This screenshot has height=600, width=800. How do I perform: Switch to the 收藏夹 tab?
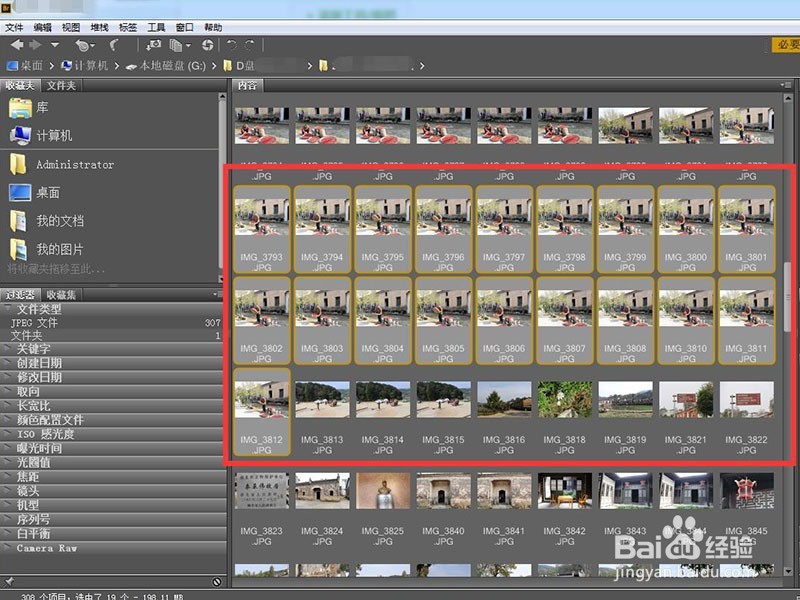point(20,85)
